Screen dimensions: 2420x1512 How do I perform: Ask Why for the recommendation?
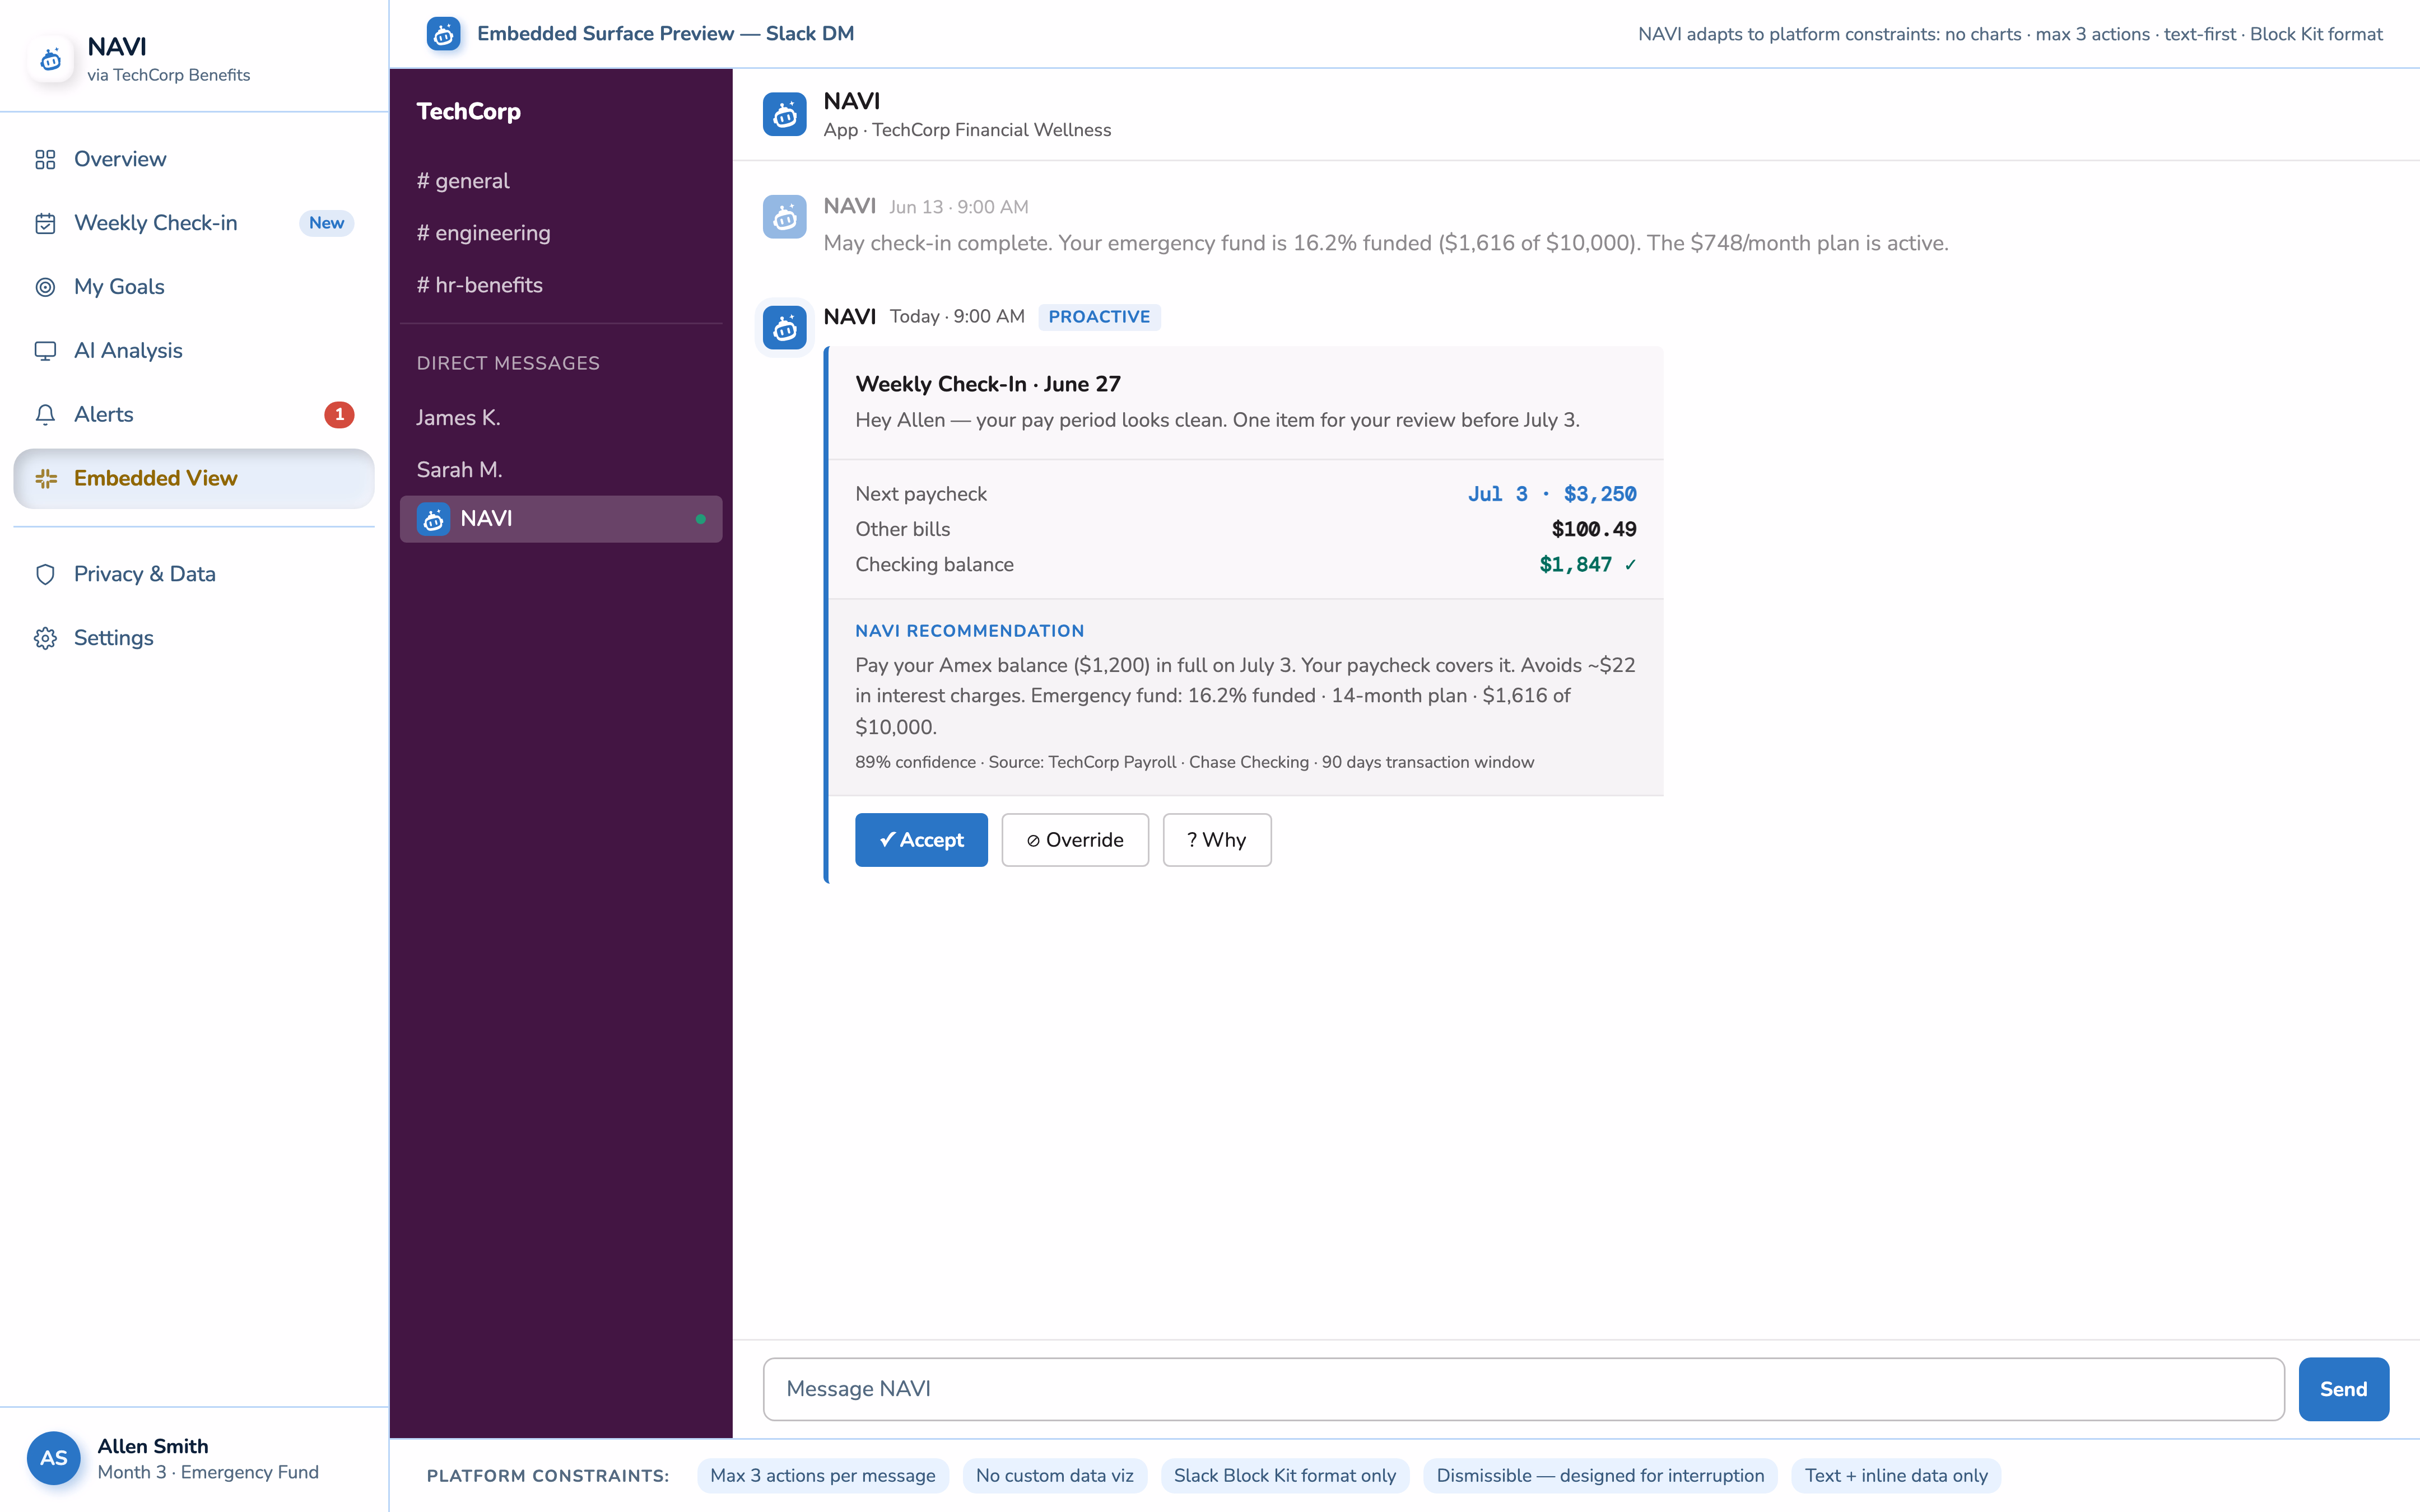1217,840
